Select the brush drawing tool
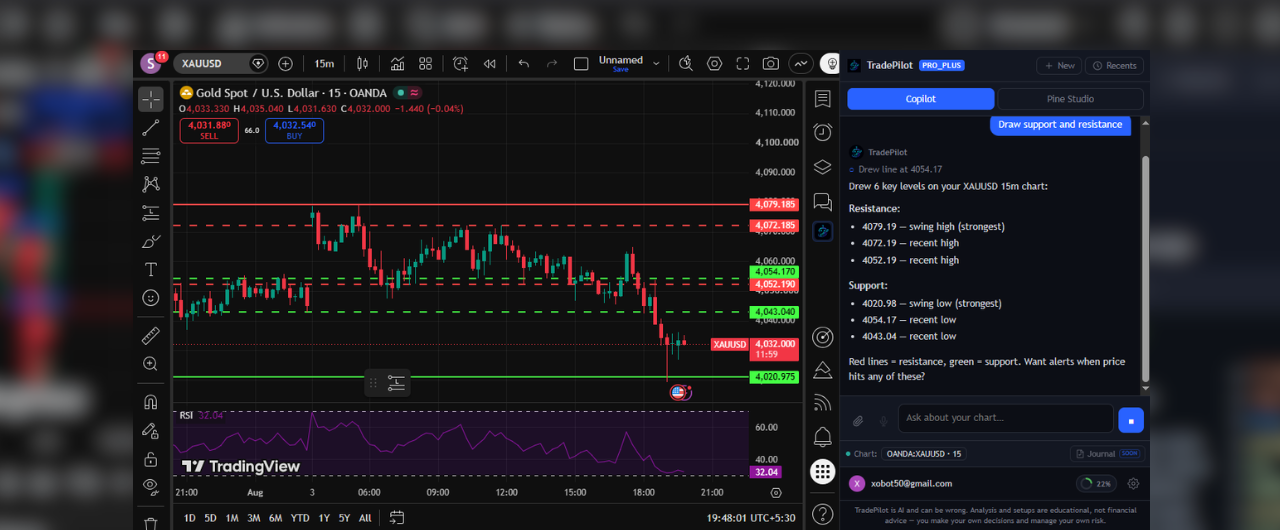Image resolution: width=1280 pixels, height=530 pixels. coord(151,241)
